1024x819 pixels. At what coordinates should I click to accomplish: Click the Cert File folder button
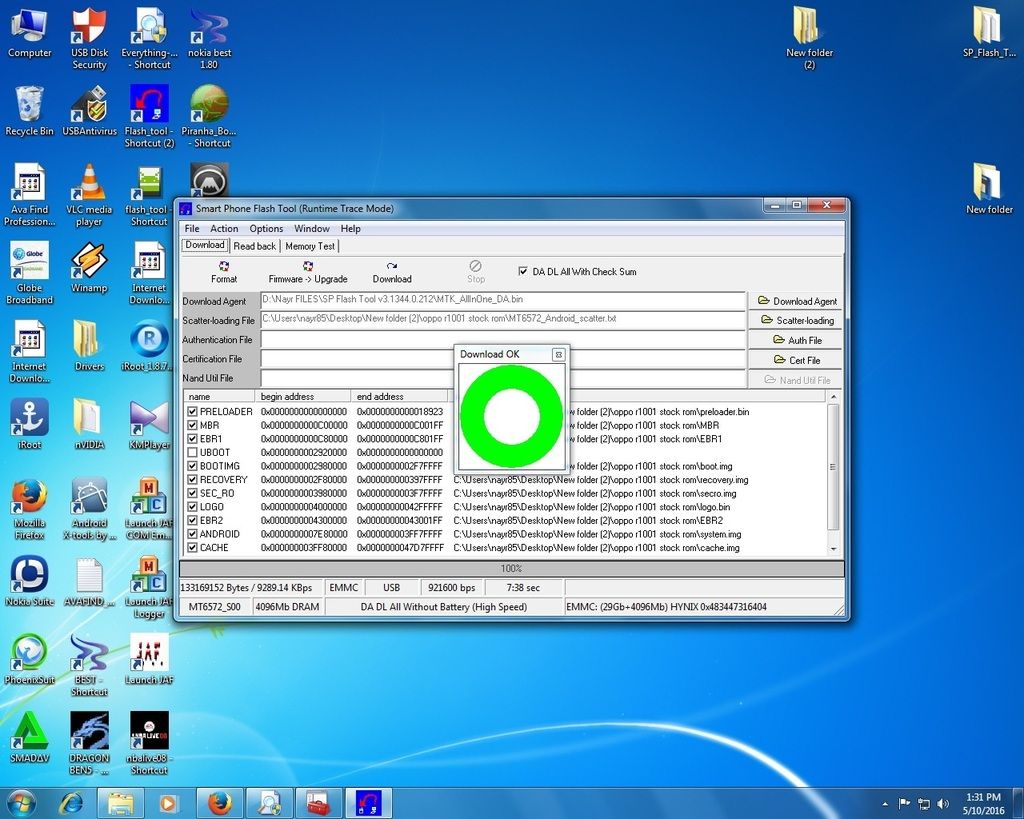(796, 360)
